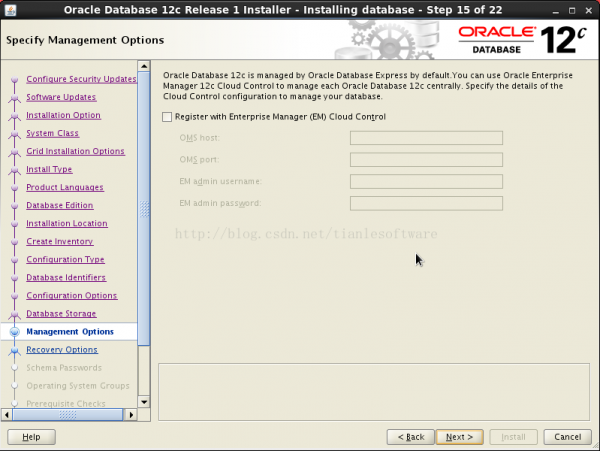Enable Register with Enterprise Manager Cloud Control checkbox
The width and height of the screenshot is (600, 451).
click(x=167, y=117)
